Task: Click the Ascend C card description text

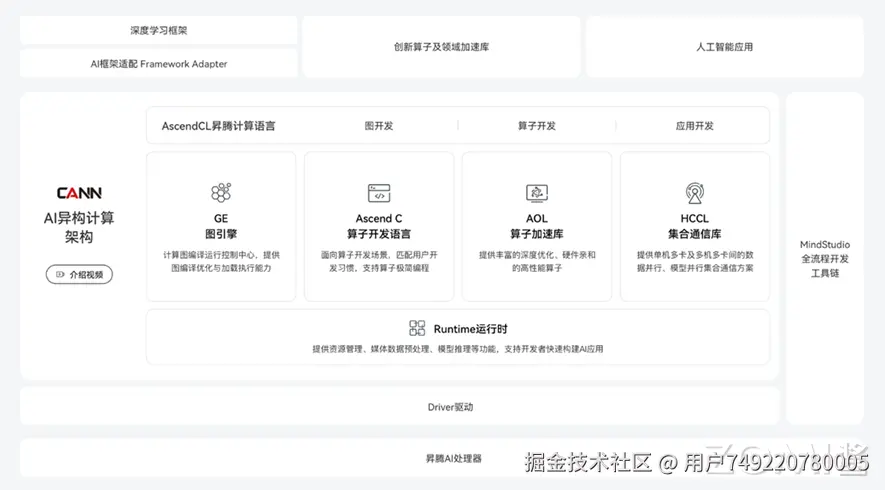Action: [x=379, y=261]
